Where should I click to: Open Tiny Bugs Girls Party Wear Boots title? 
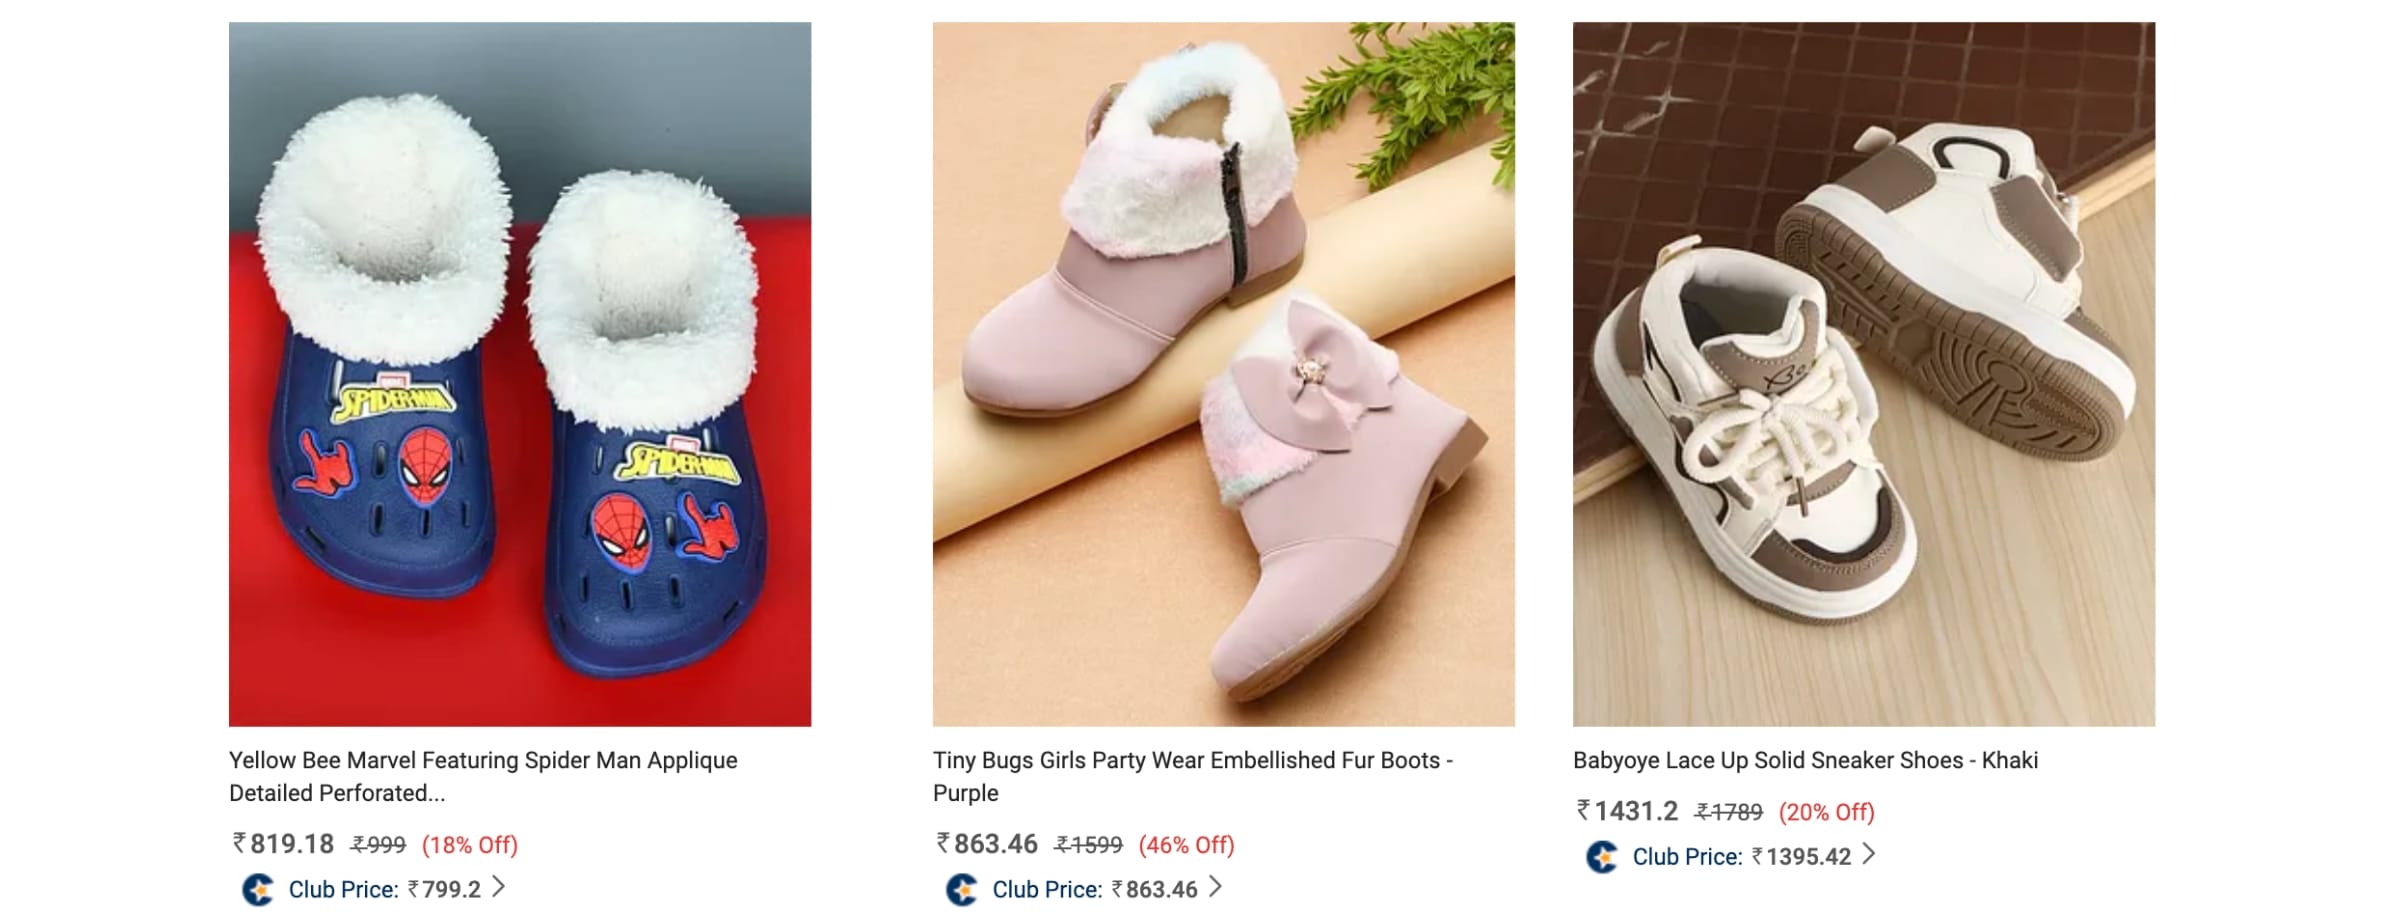1192,776
